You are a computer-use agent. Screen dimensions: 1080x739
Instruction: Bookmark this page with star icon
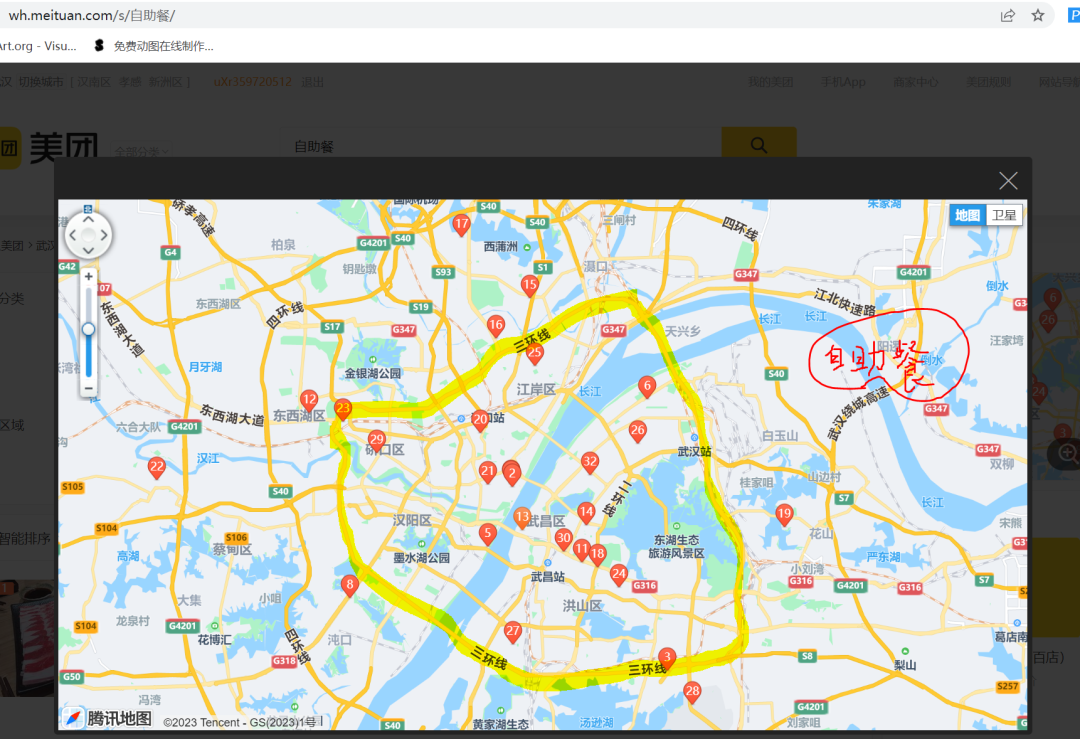point(1037,15)
